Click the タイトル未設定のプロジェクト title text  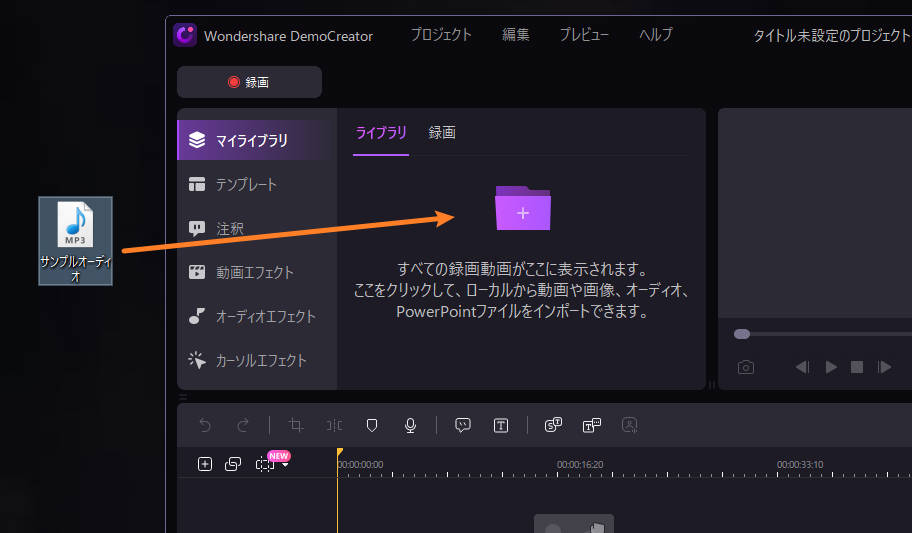pos(832,35)
